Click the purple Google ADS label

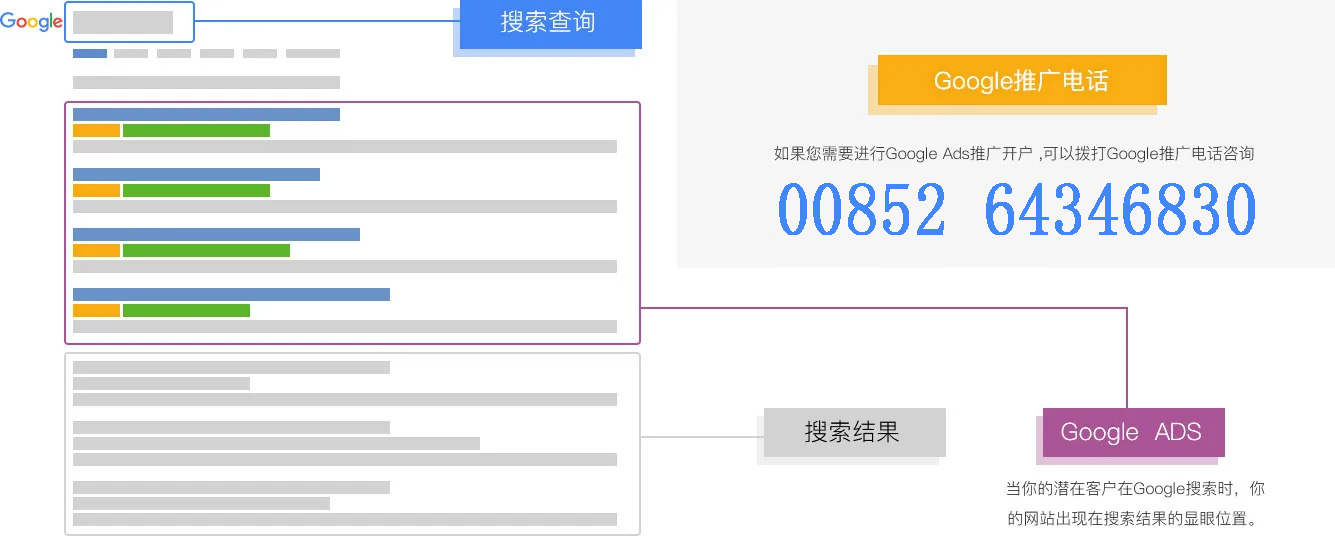(x=1133, y=432)
